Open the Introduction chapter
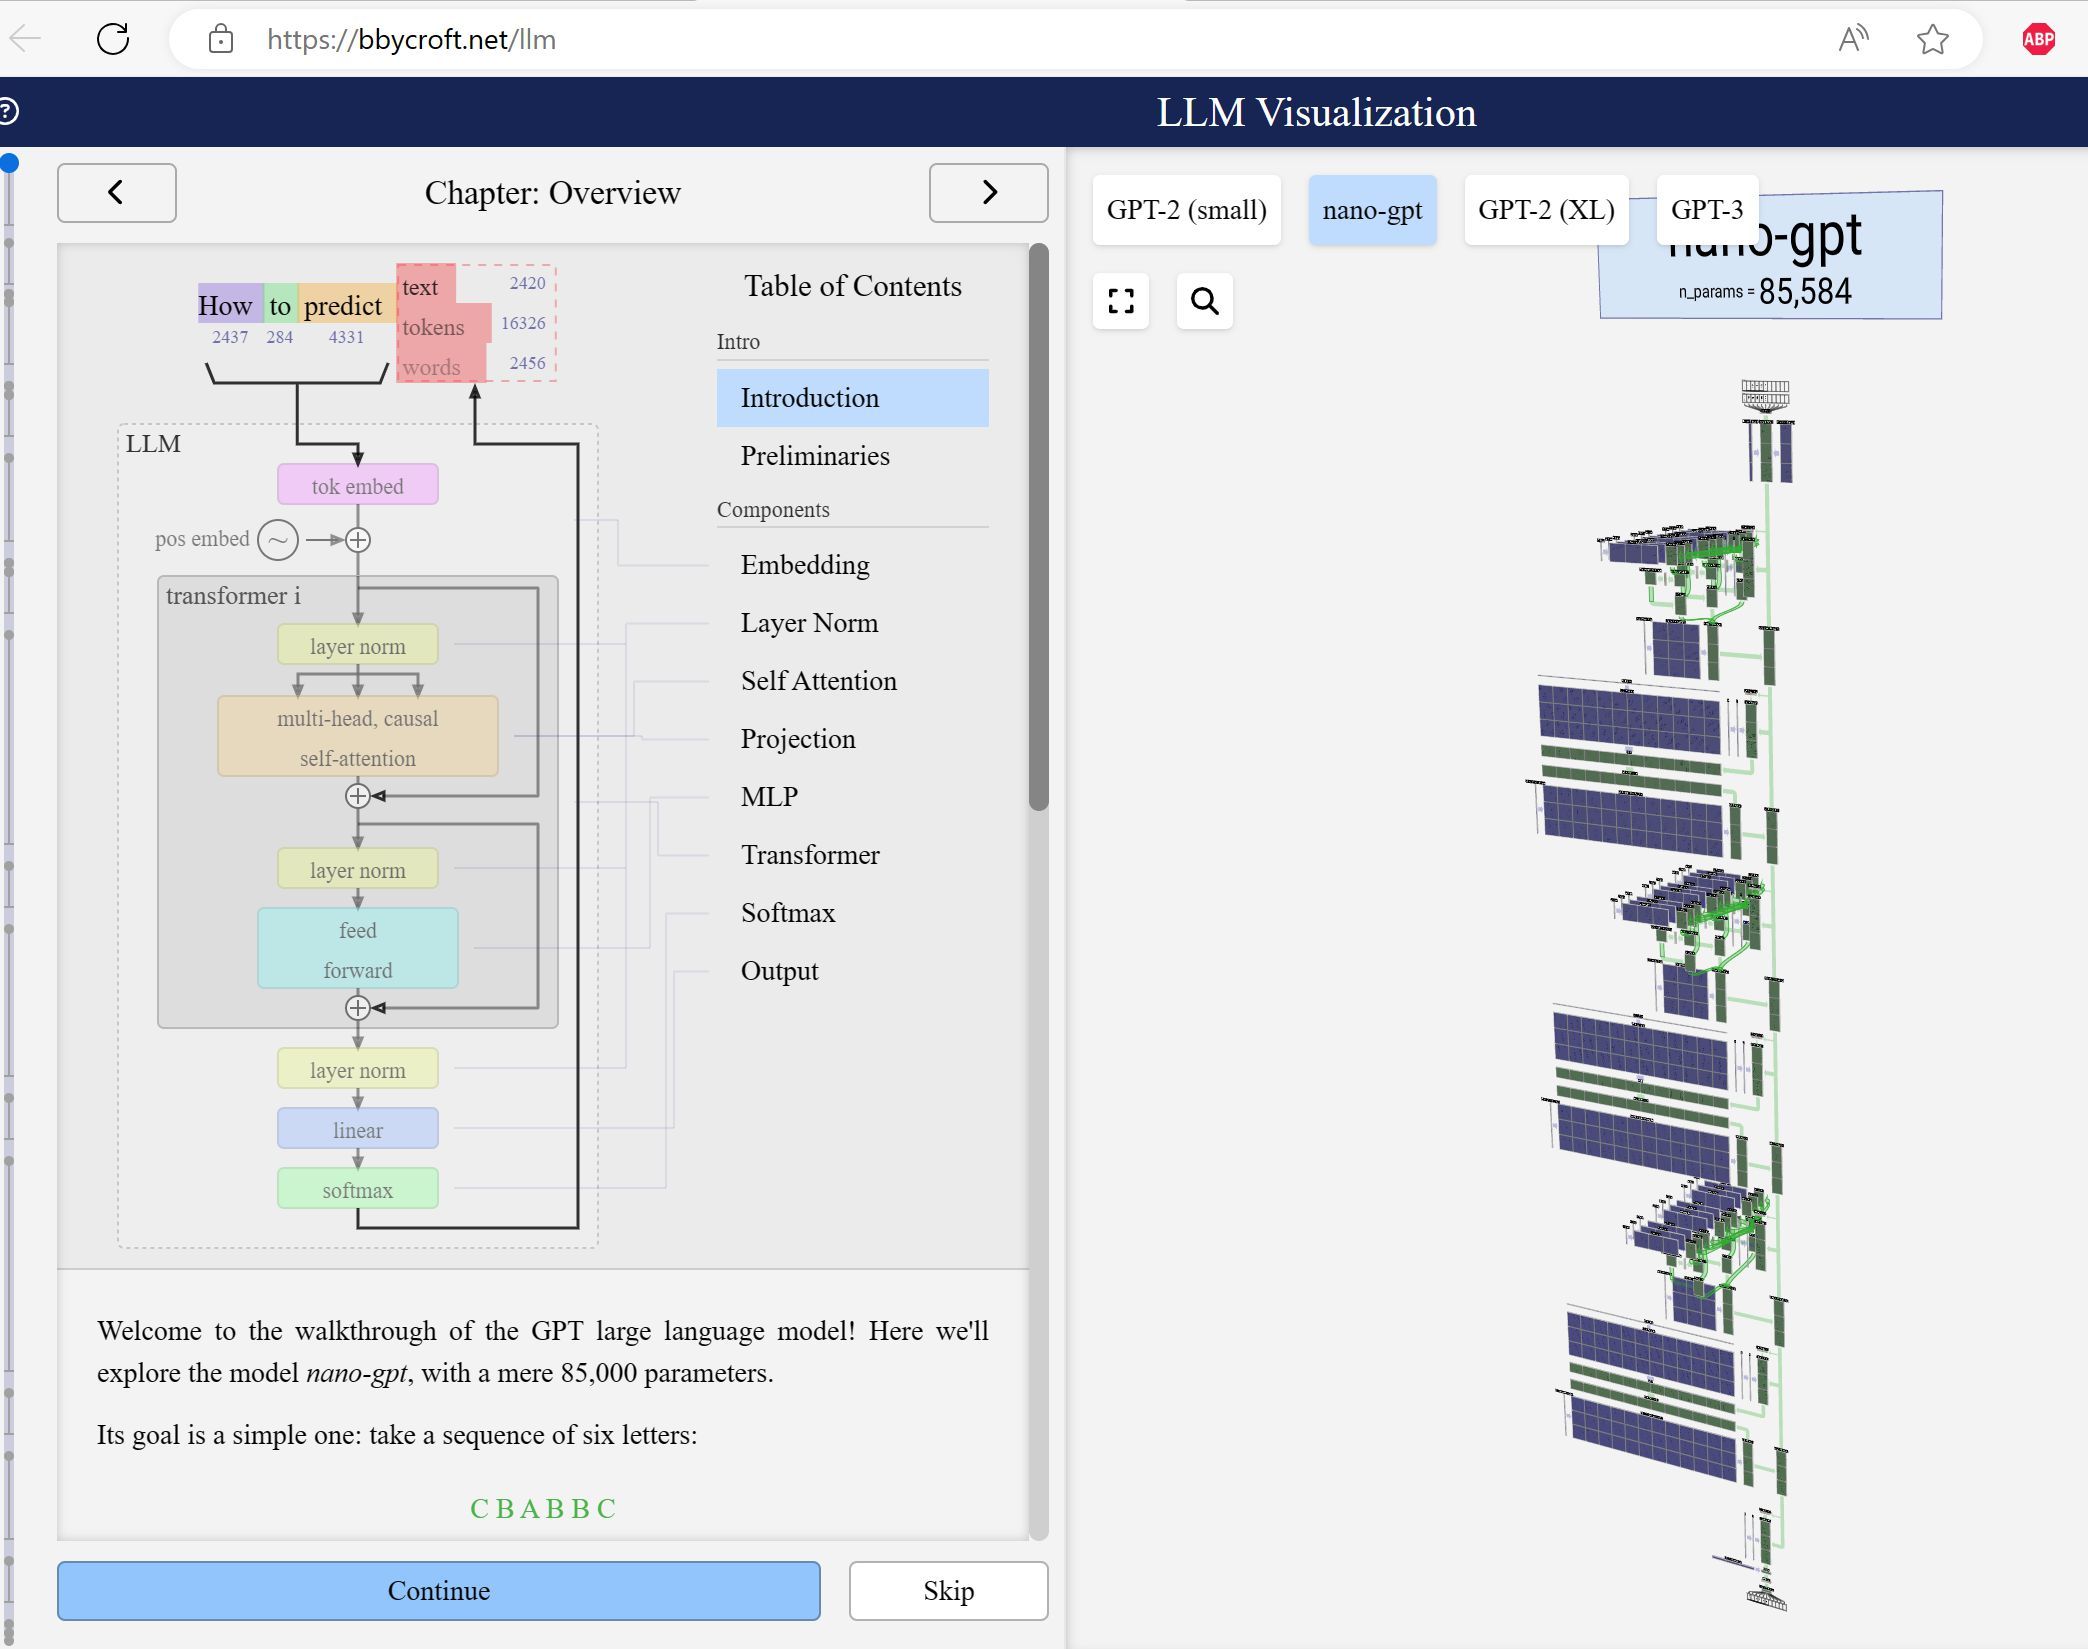The width and height of the screenshot is (2088, 1649). click(x=852, y=398)
